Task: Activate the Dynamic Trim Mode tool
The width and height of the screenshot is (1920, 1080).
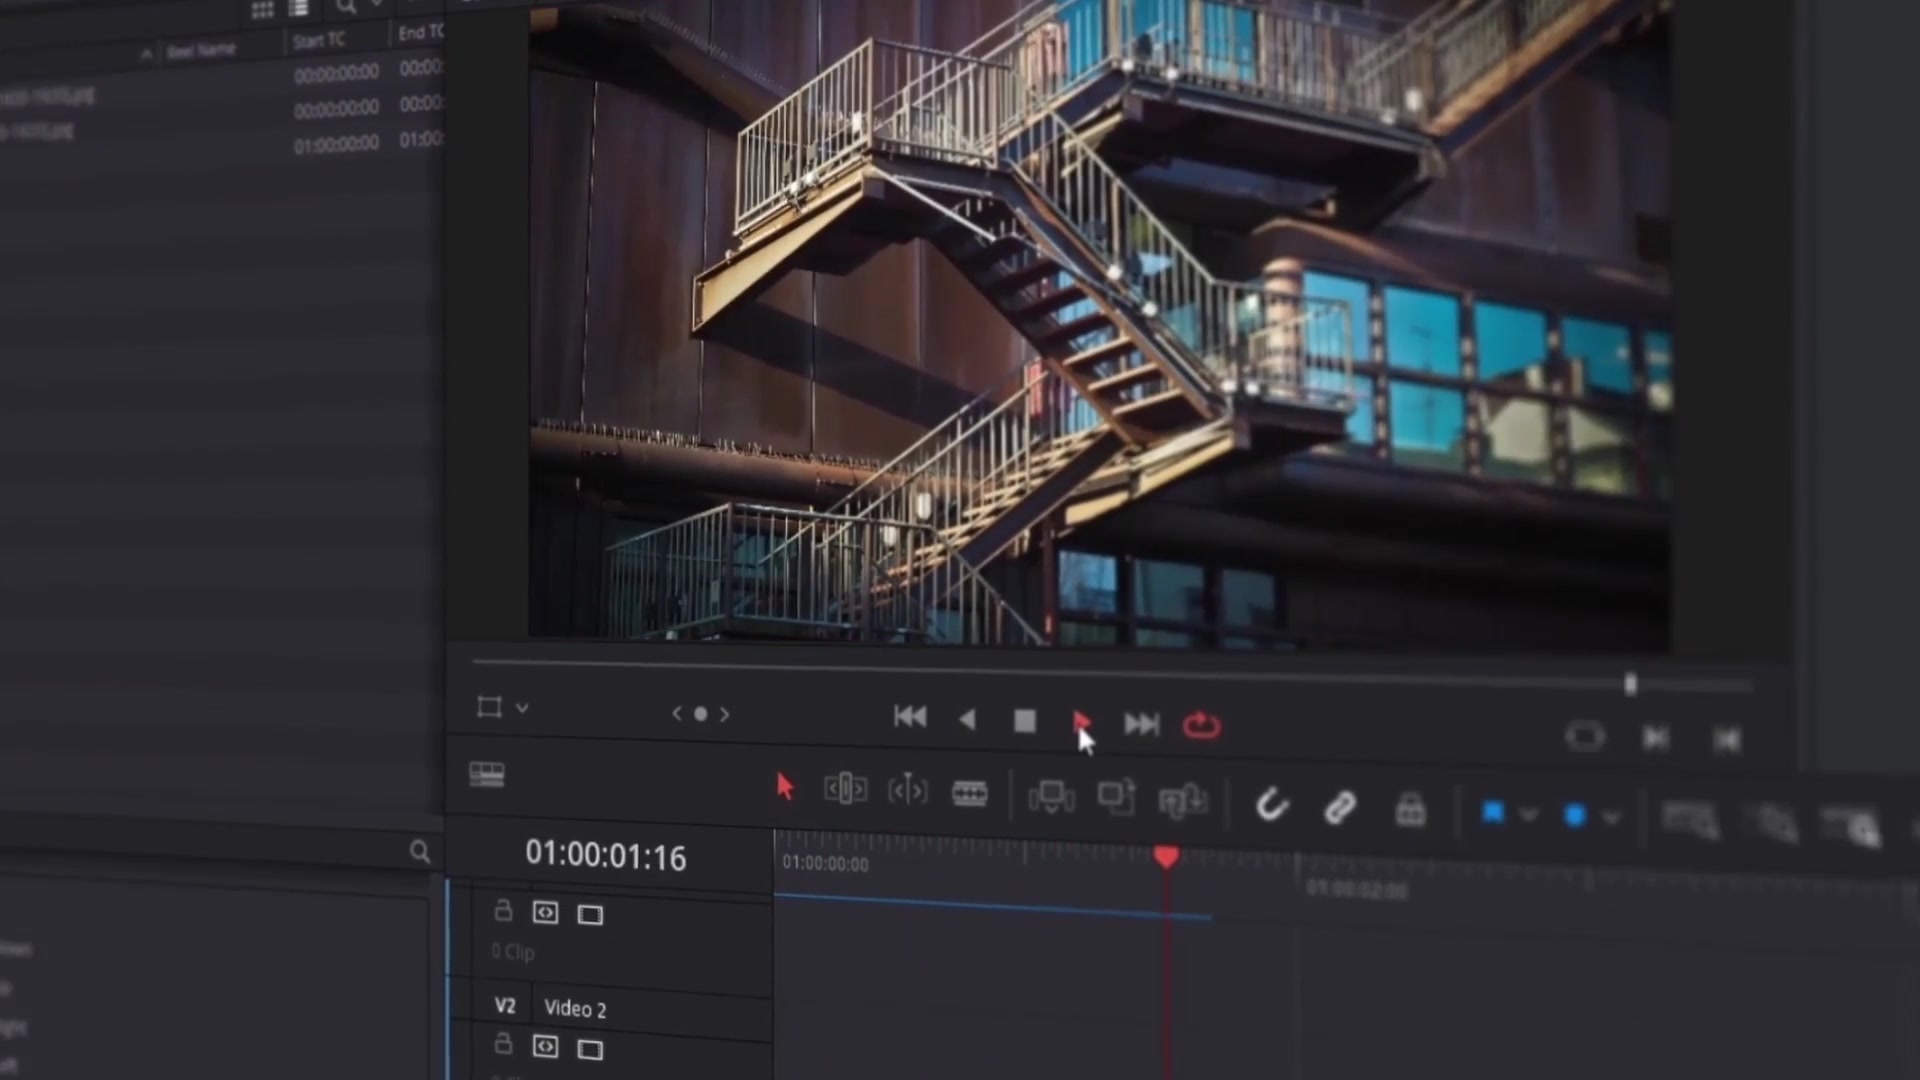Action: coord(908,791)
